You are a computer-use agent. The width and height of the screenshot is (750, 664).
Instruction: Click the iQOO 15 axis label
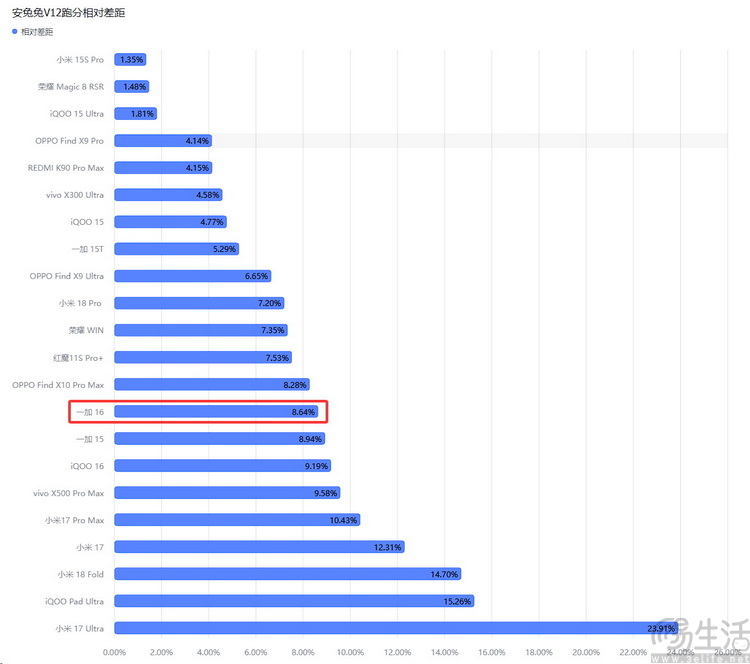point(87,222)
